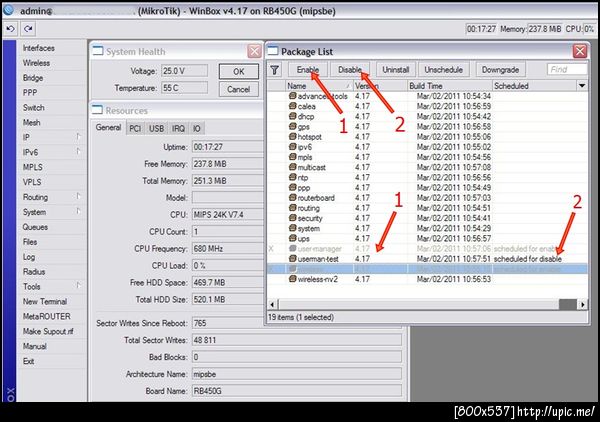Select the system package icon
This screenshot has width=600, height=422.
click(x=292, y=228)
